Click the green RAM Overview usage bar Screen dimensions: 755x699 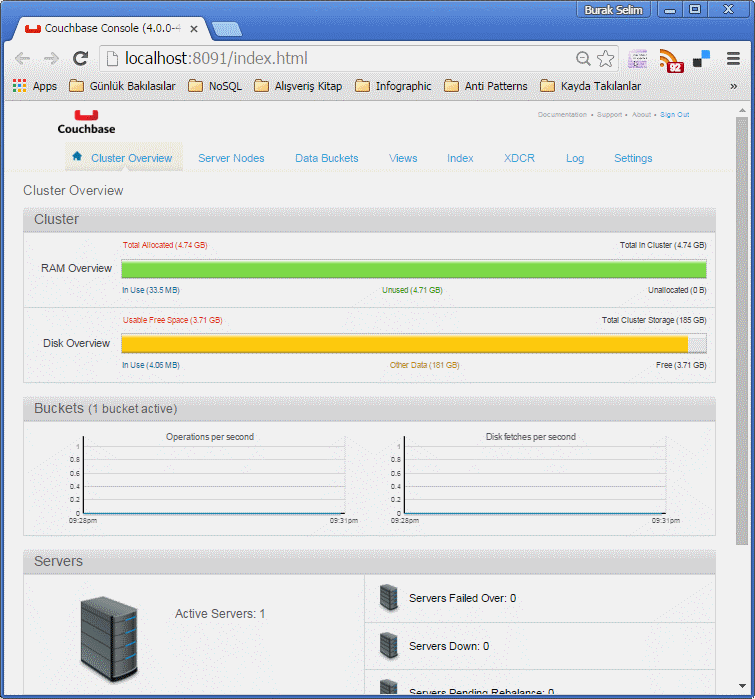pyautogui.click(x=414, y=269)
